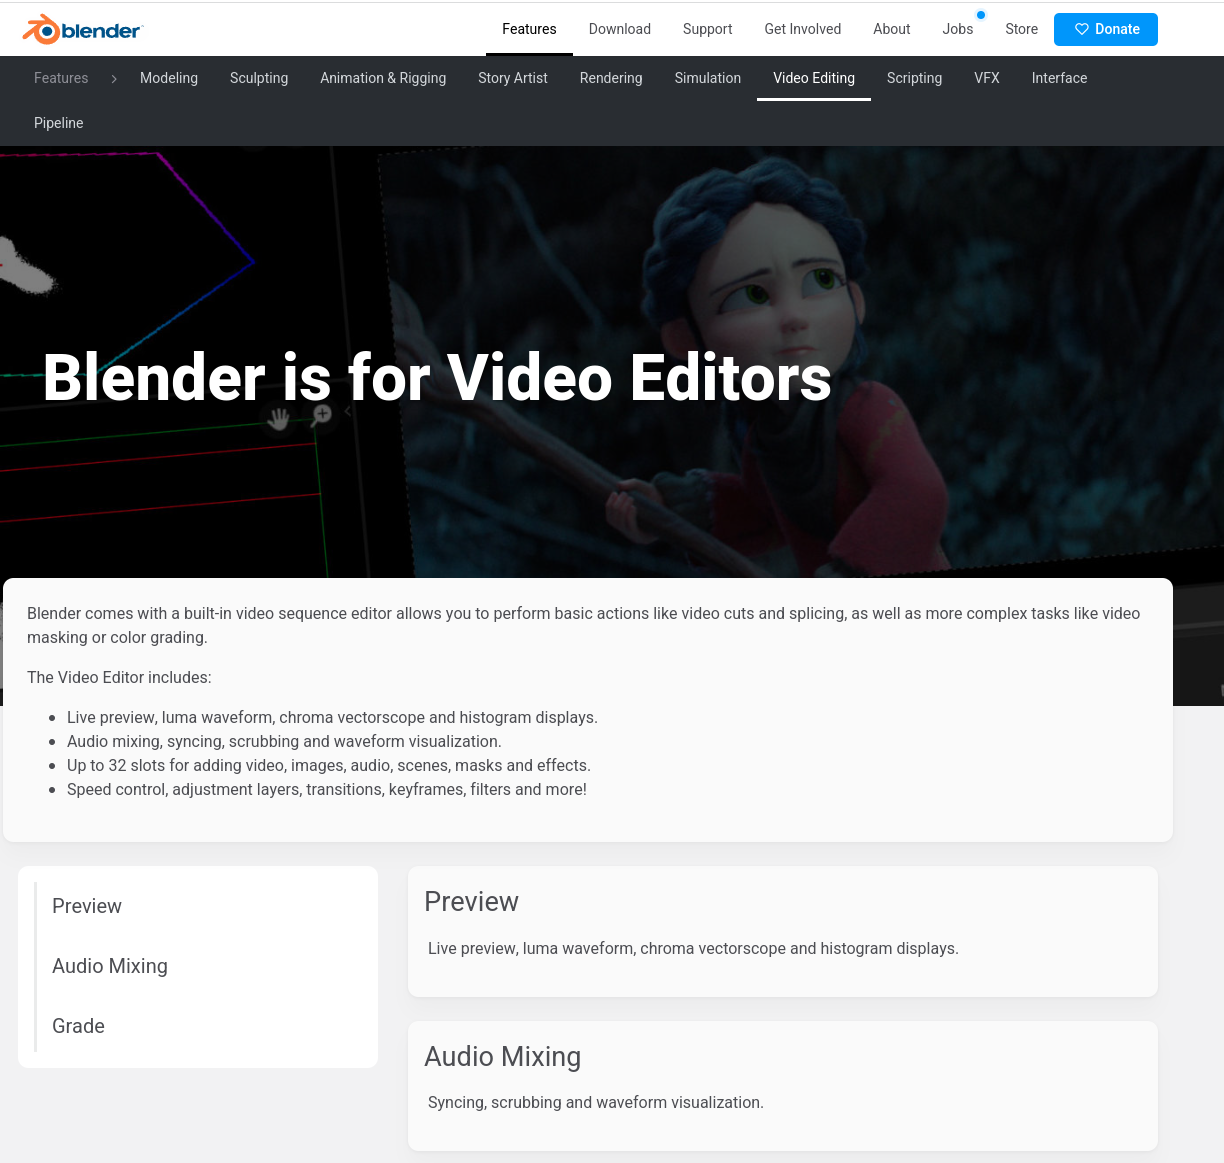Click the Blender logo
1224x1163 pixels.
83,29
